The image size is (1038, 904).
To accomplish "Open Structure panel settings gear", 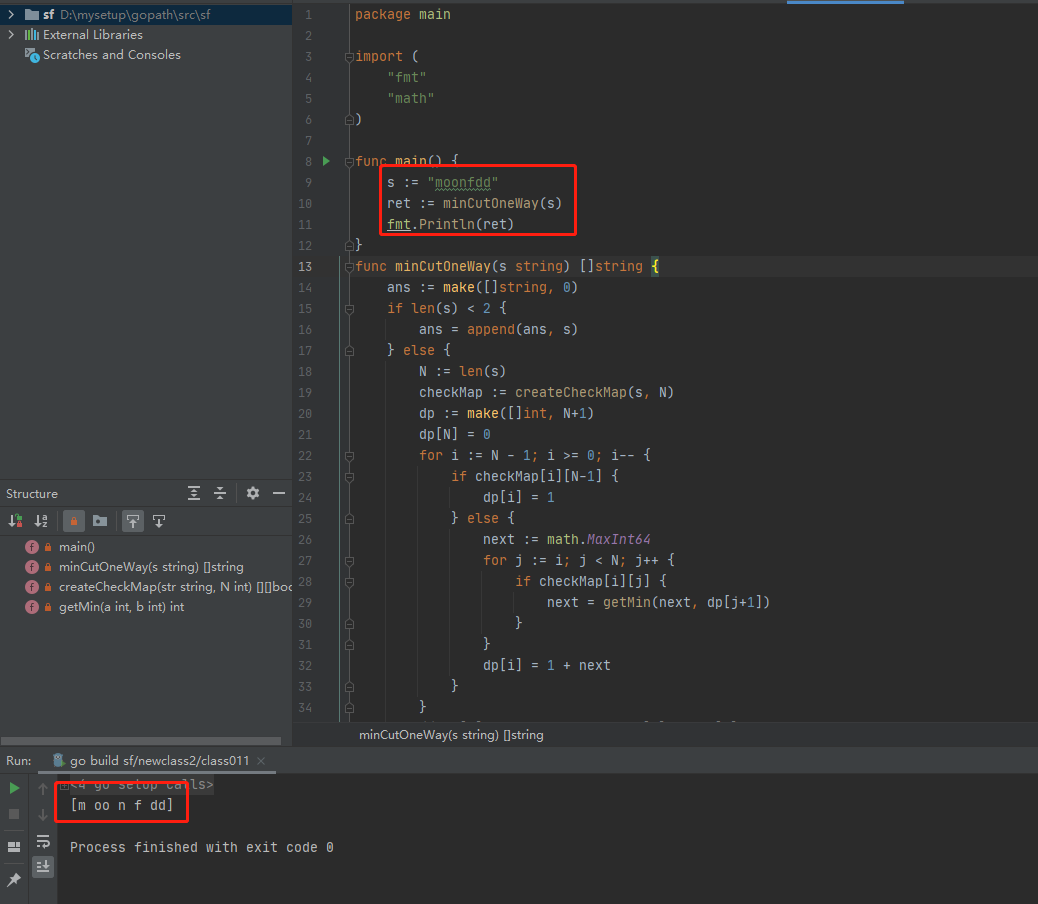I will tap(253, 493).
